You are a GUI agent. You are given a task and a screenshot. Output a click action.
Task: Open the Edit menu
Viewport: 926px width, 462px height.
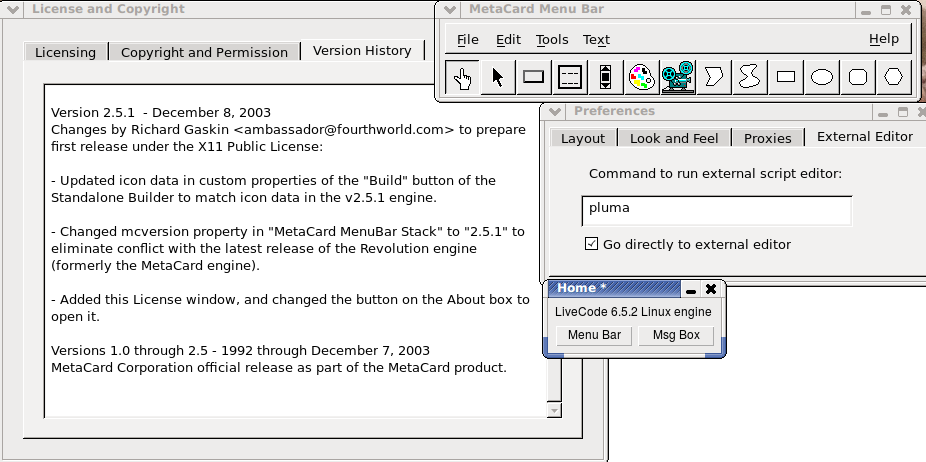508,40
